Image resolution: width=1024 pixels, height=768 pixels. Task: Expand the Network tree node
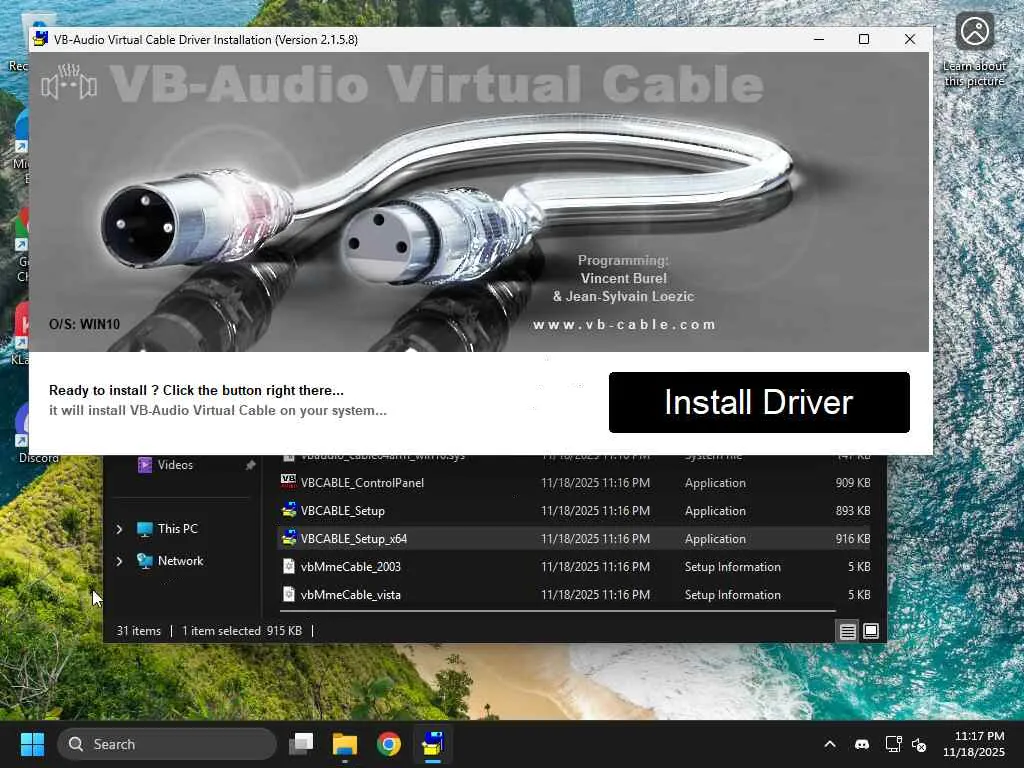[120, 561]
